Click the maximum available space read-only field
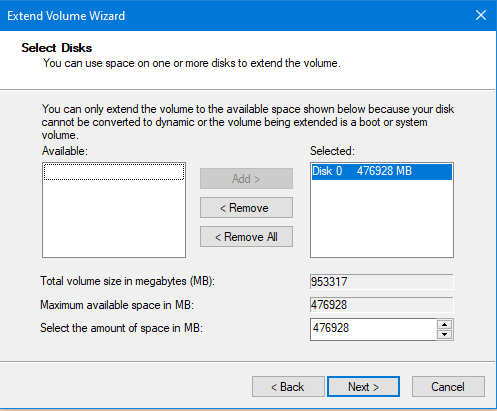The width and height of the screenshot is (497, 411). 382,305
